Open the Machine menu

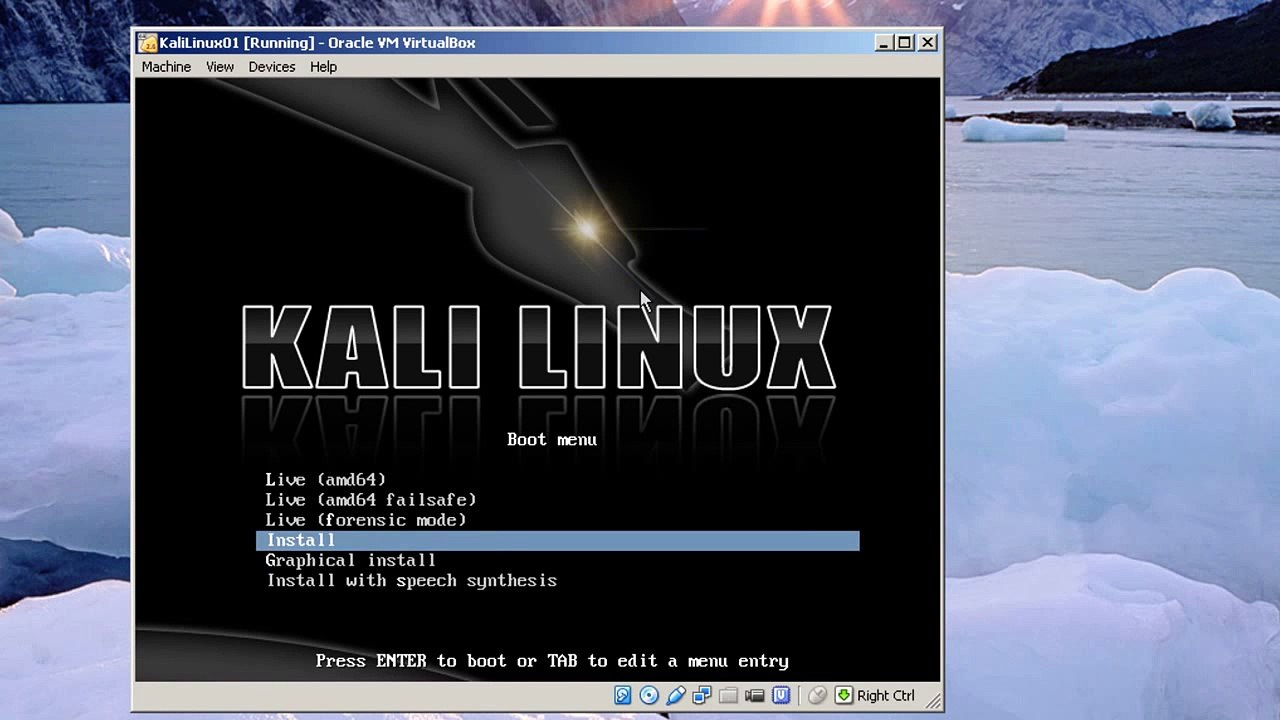(166, 67)
